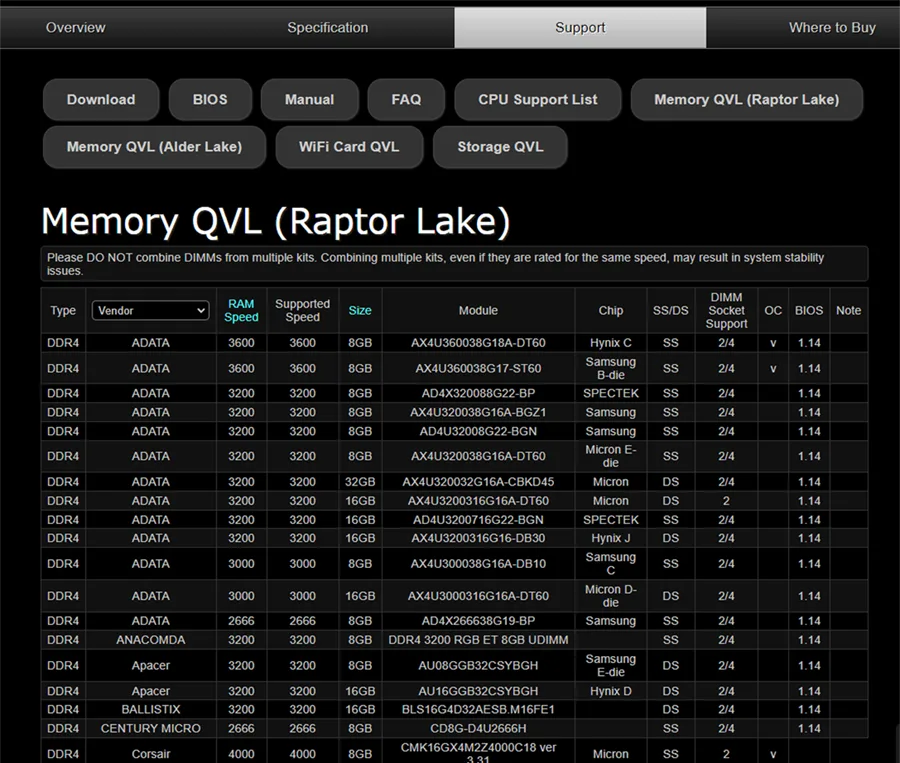Click the 32GB size cell

tap(360, 482)
